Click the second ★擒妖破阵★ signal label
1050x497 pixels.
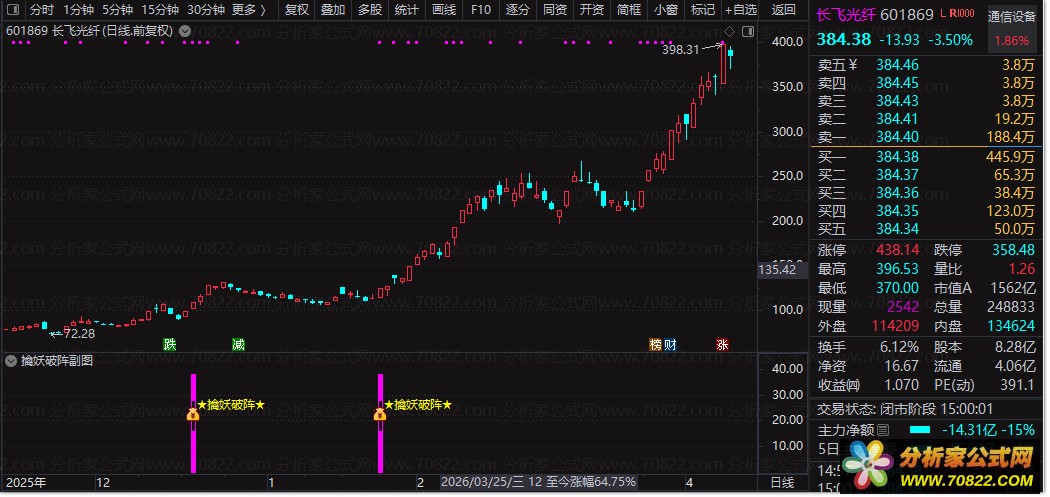[418, 405]
